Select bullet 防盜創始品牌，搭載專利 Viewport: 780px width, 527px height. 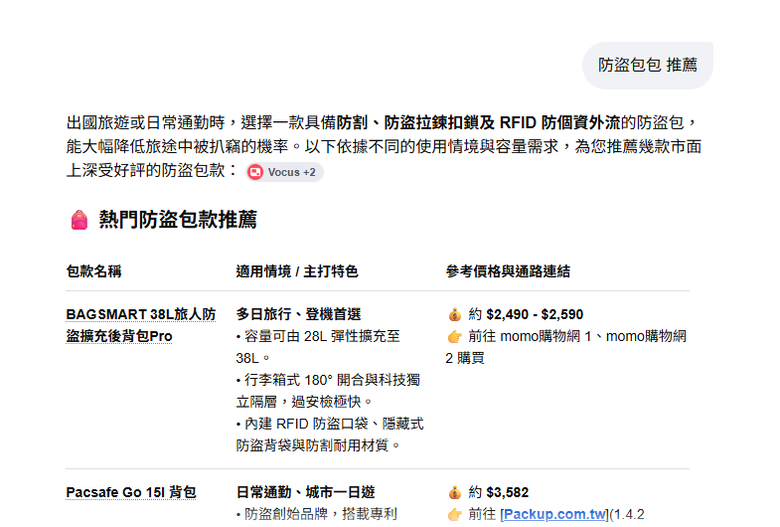pos(317,514)
